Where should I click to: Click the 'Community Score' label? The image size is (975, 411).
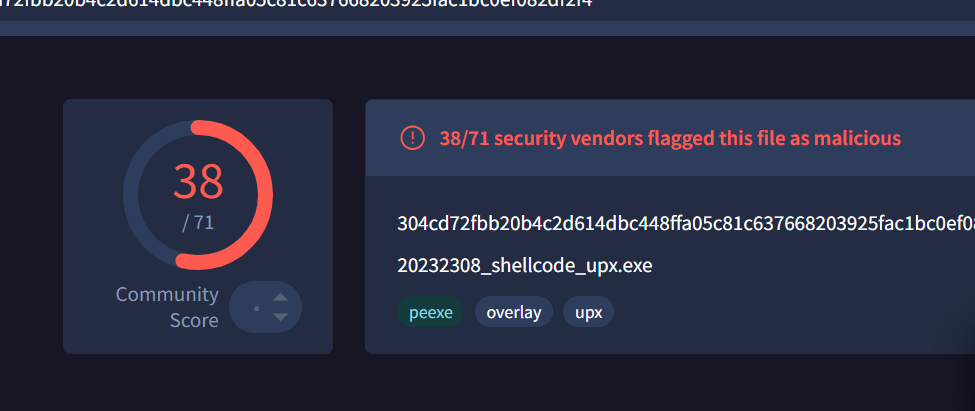click(167, 307)
